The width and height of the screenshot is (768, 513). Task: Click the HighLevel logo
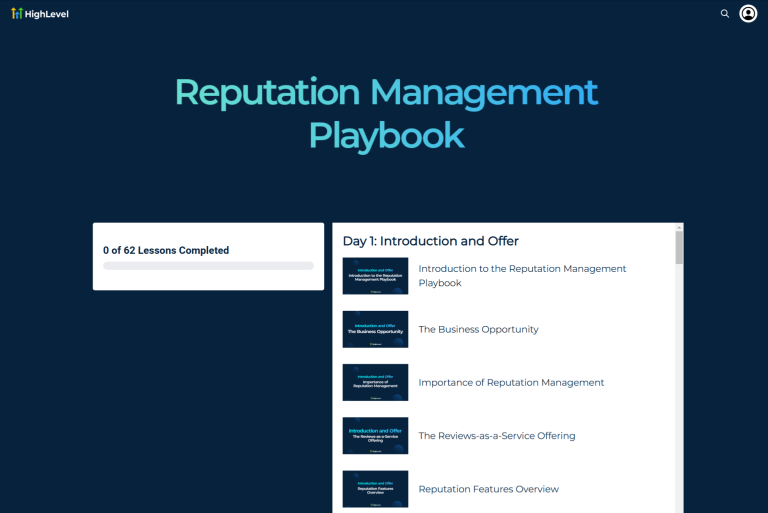click(x=17, y=14)
